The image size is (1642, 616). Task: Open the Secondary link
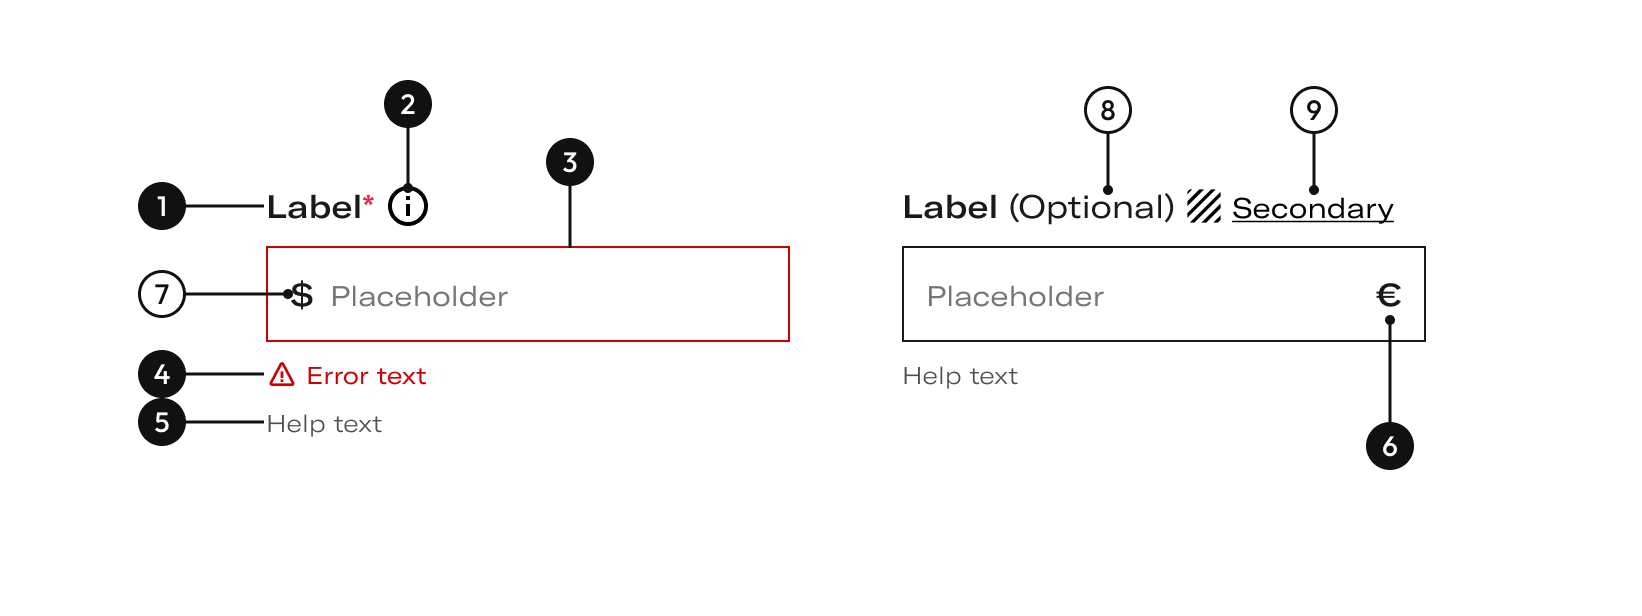1313,208
